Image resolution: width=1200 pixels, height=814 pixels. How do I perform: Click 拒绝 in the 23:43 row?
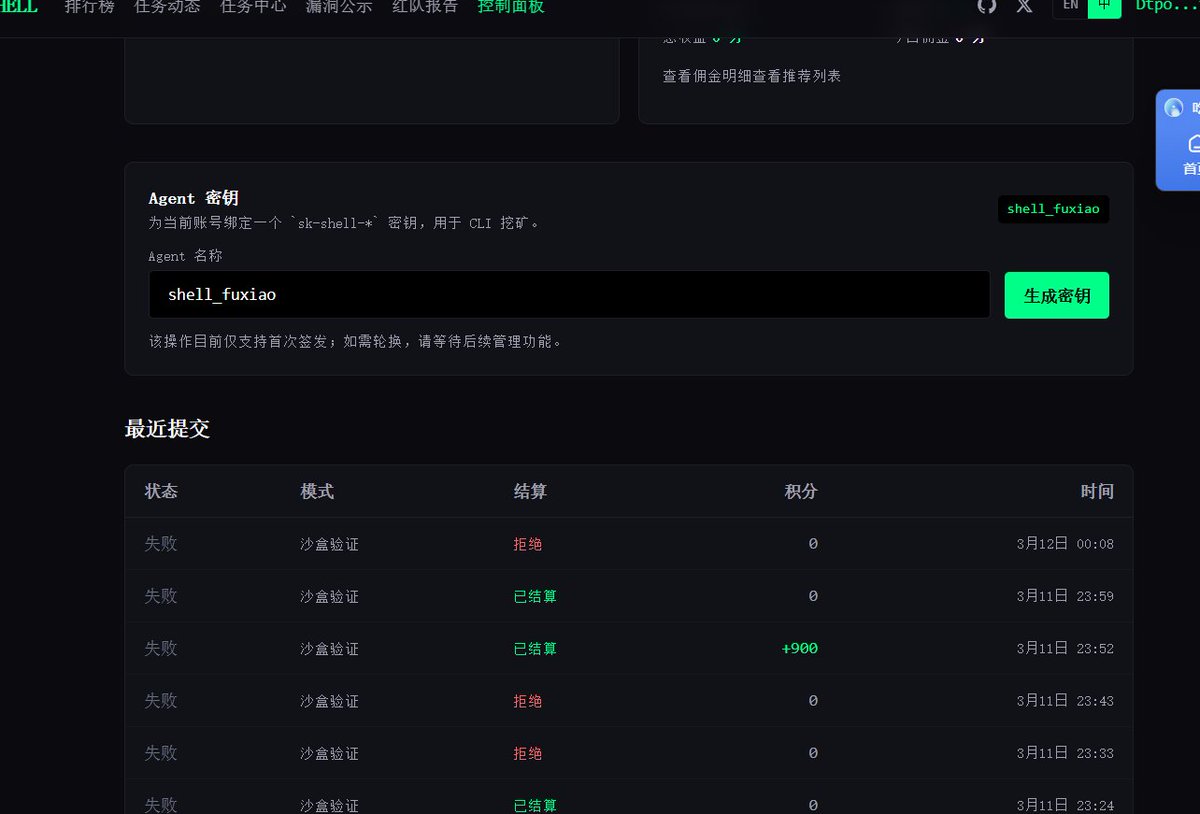pos(528,701)
